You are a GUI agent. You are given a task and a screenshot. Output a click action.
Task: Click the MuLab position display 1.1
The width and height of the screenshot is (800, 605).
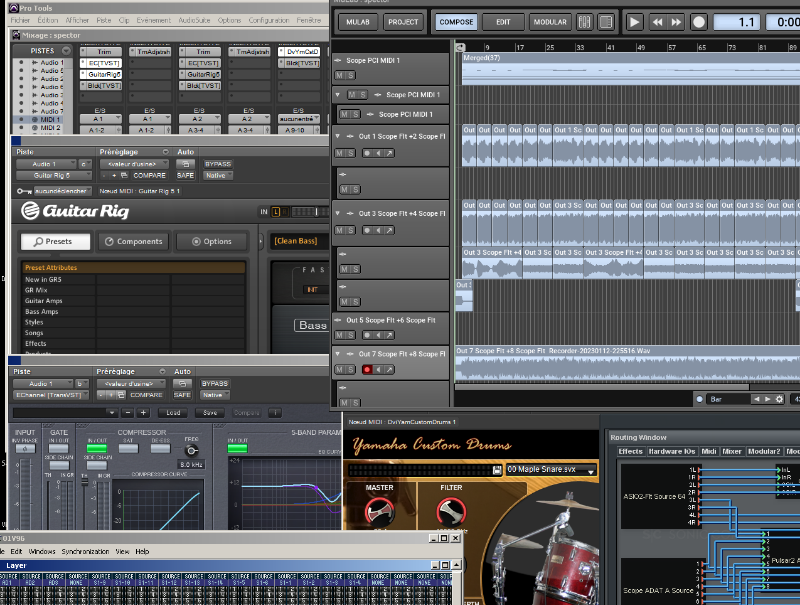click(x=737, y=22)
